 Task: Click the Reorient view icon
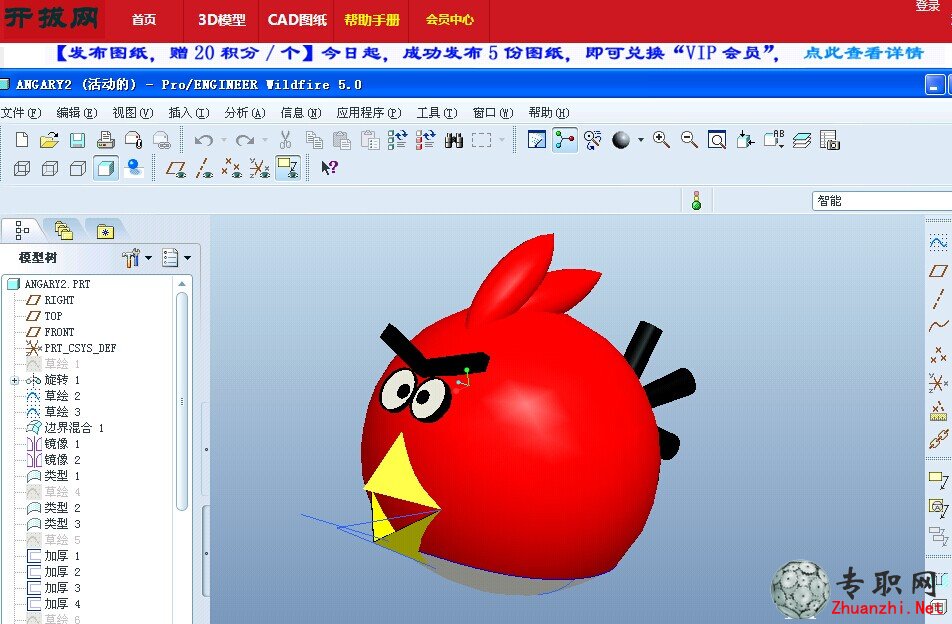[746, 140]
